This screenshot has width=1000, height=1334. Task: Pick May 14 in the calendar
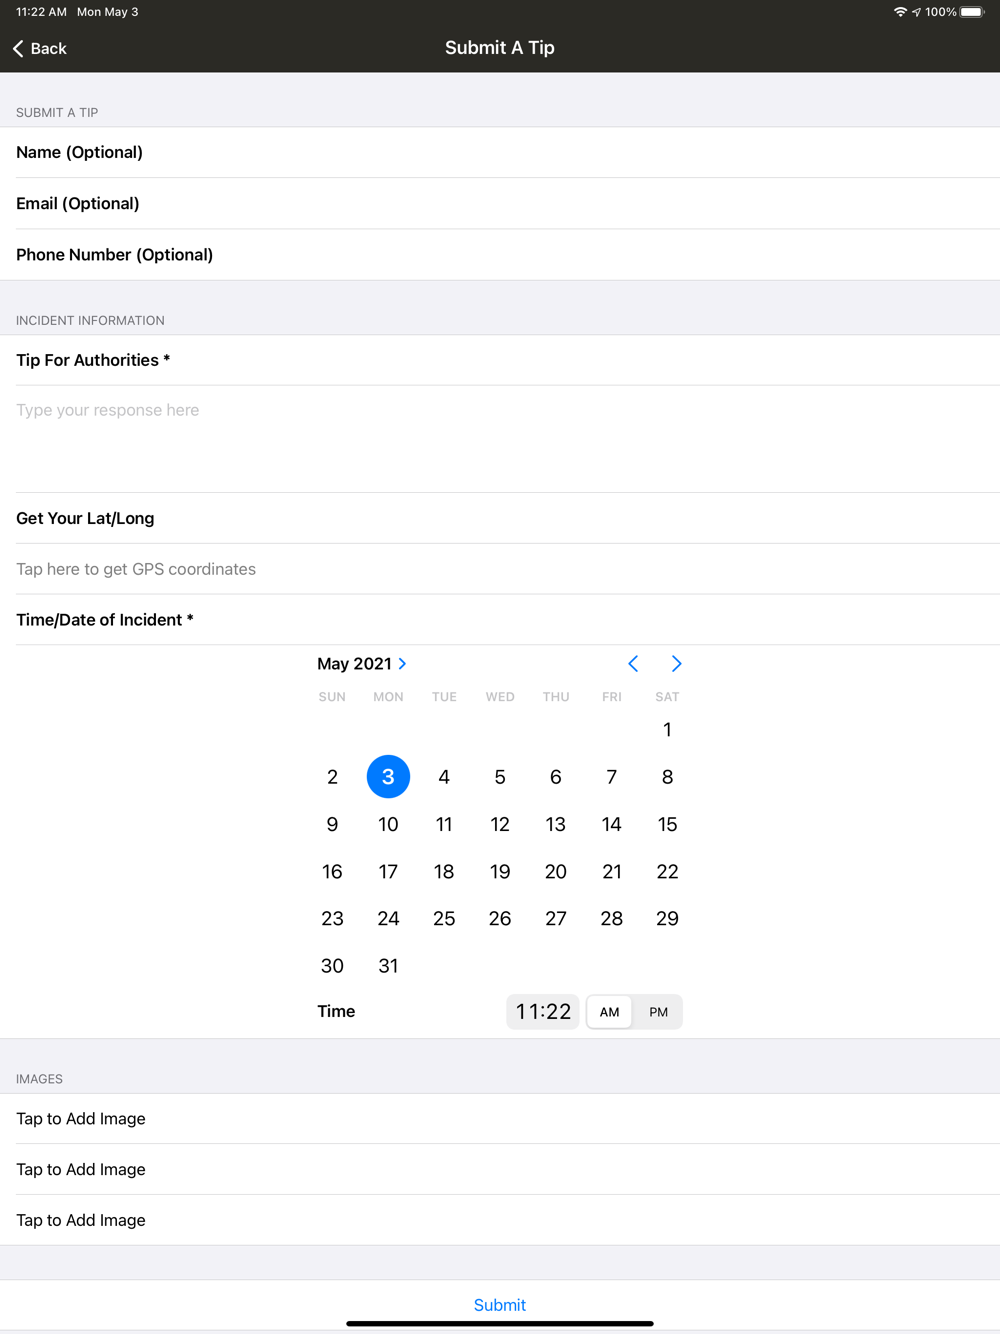click(x=612, y=824)
